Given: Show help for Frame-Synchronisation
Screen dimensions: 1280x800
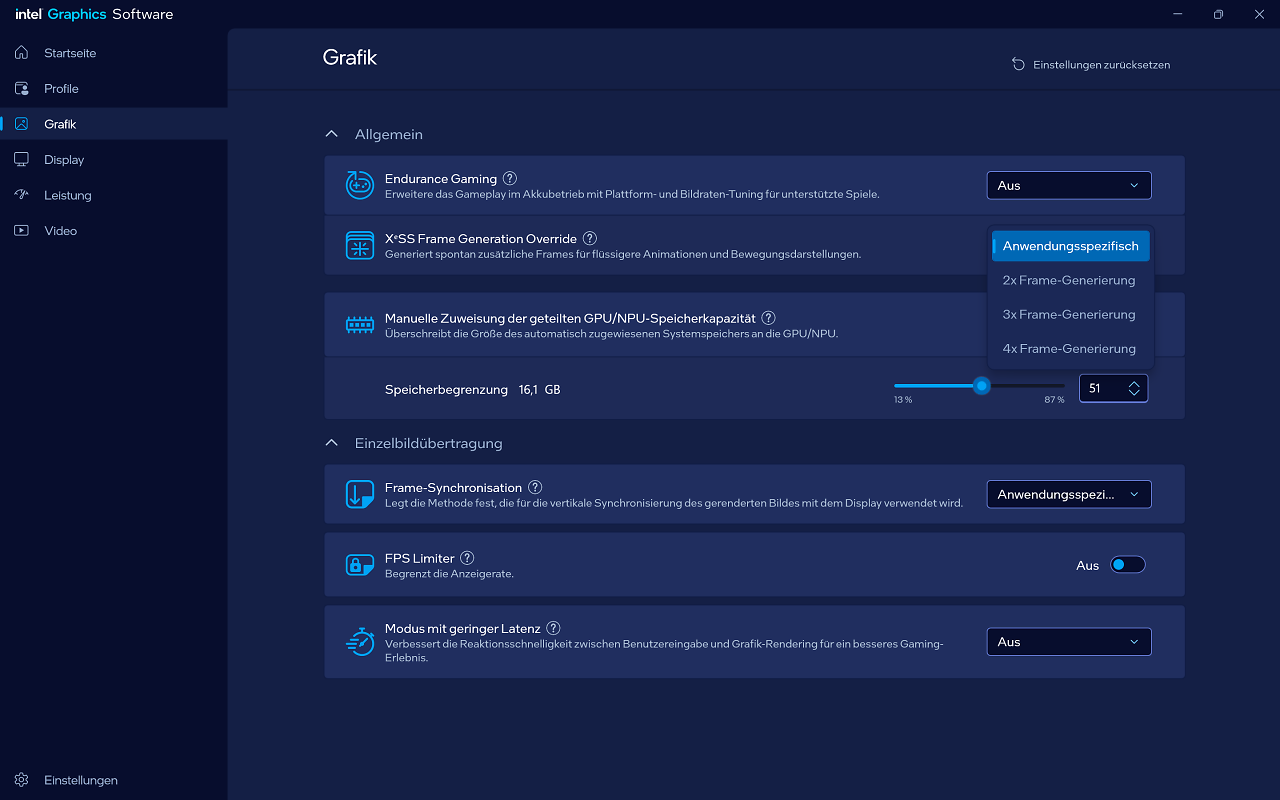Looking at the screenshot, I should click(535, 487).
